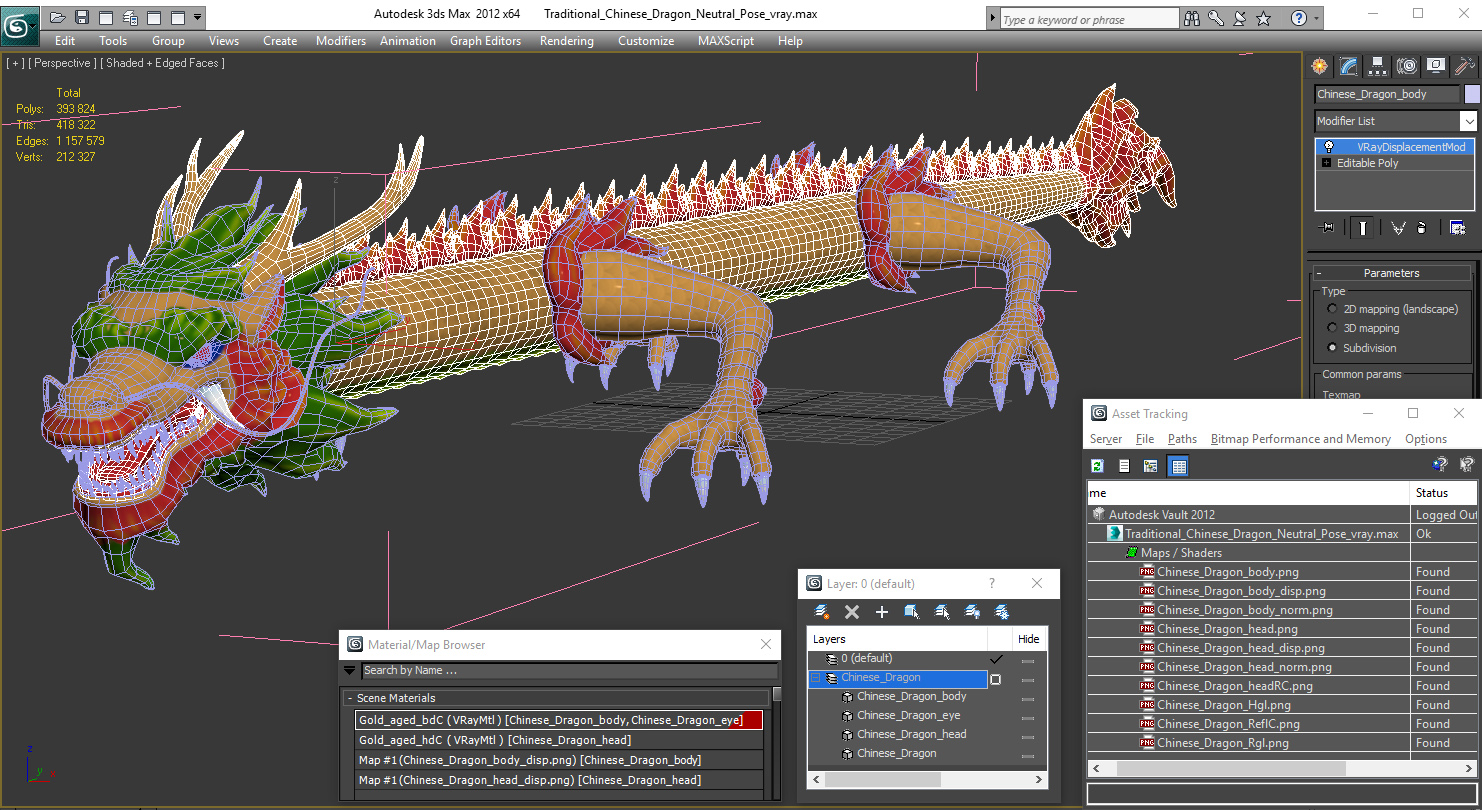This screenshot has width=1482, height=810.
Task: Collapse Maps / Shaders tree in Asset Tracking
Action: (x=1132, y=553)
